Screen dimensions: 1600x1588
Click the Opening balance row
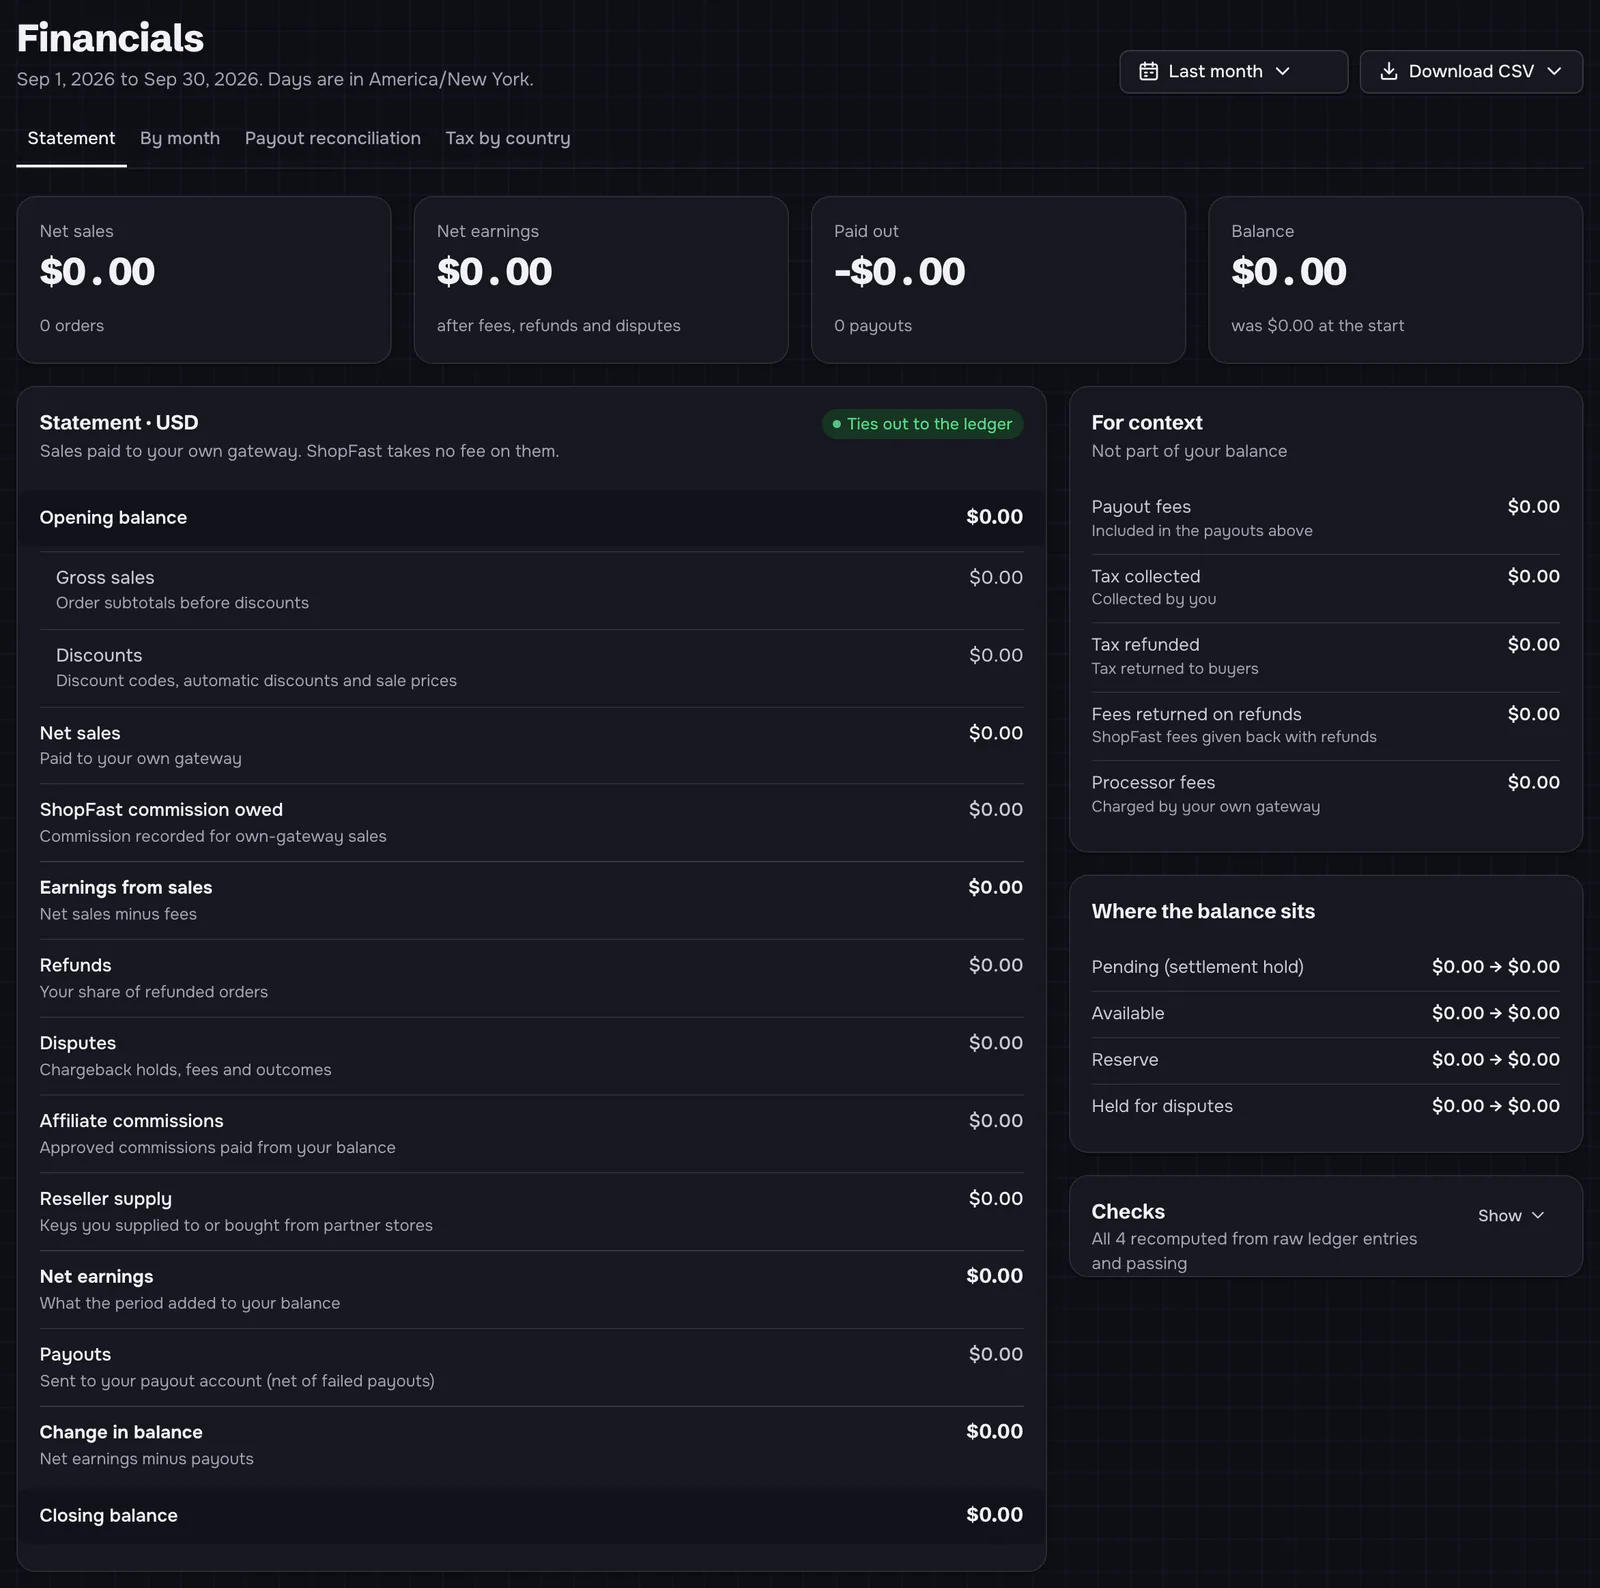(x=531, y=517)
